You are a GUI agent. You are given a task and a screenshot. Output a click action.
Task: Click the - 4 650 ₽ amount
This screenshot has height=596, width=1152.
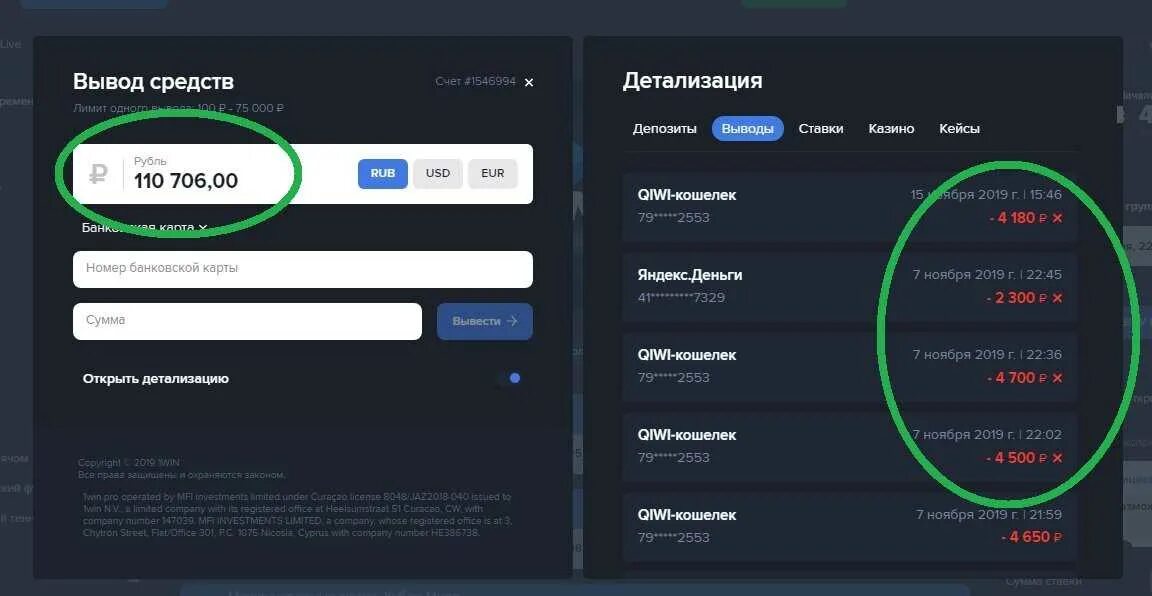(1032, 537)
